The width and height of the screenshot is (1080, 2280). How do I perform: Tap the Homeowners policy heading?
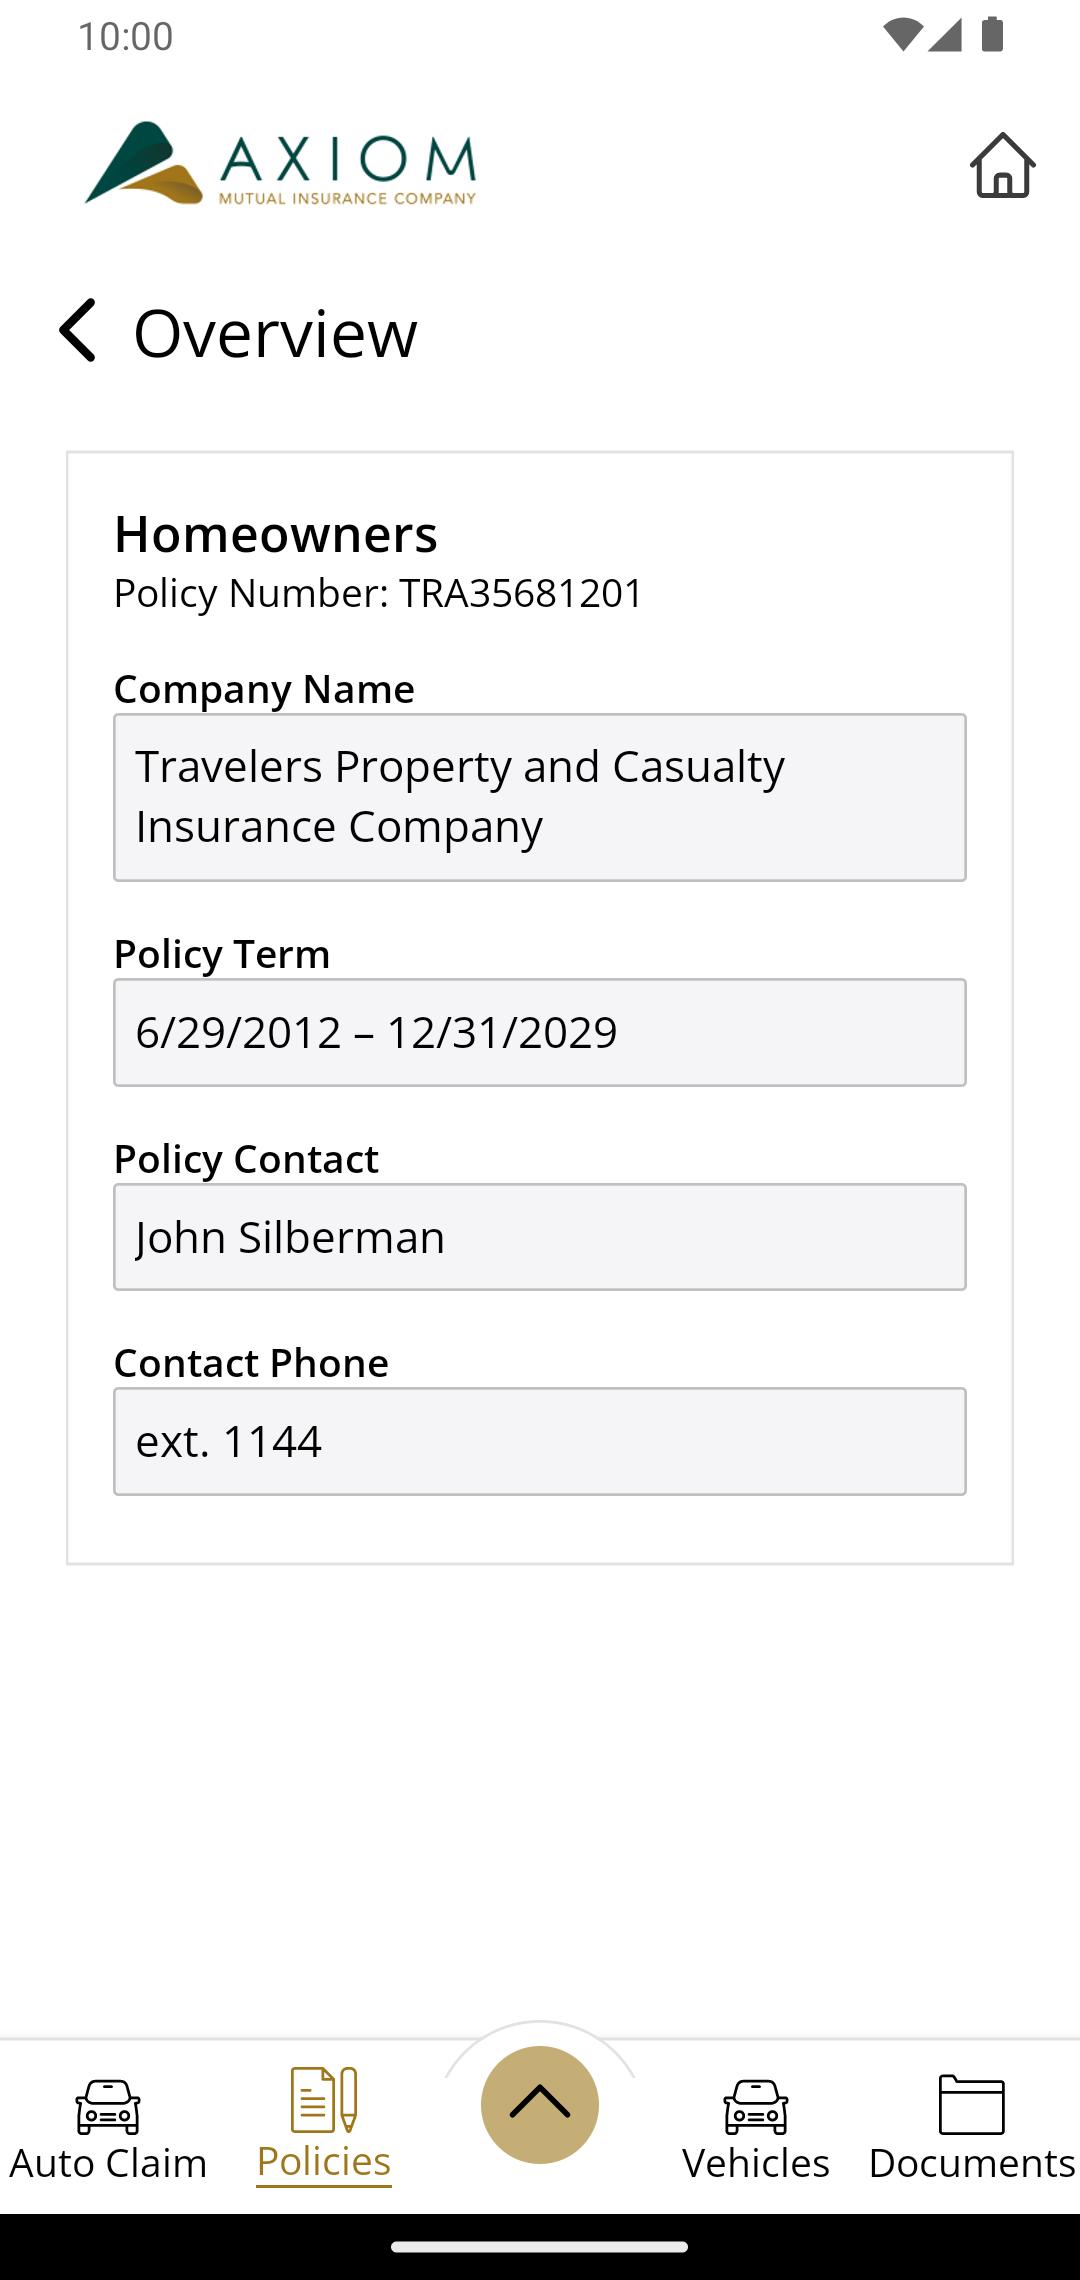click(x=276, y=534)
